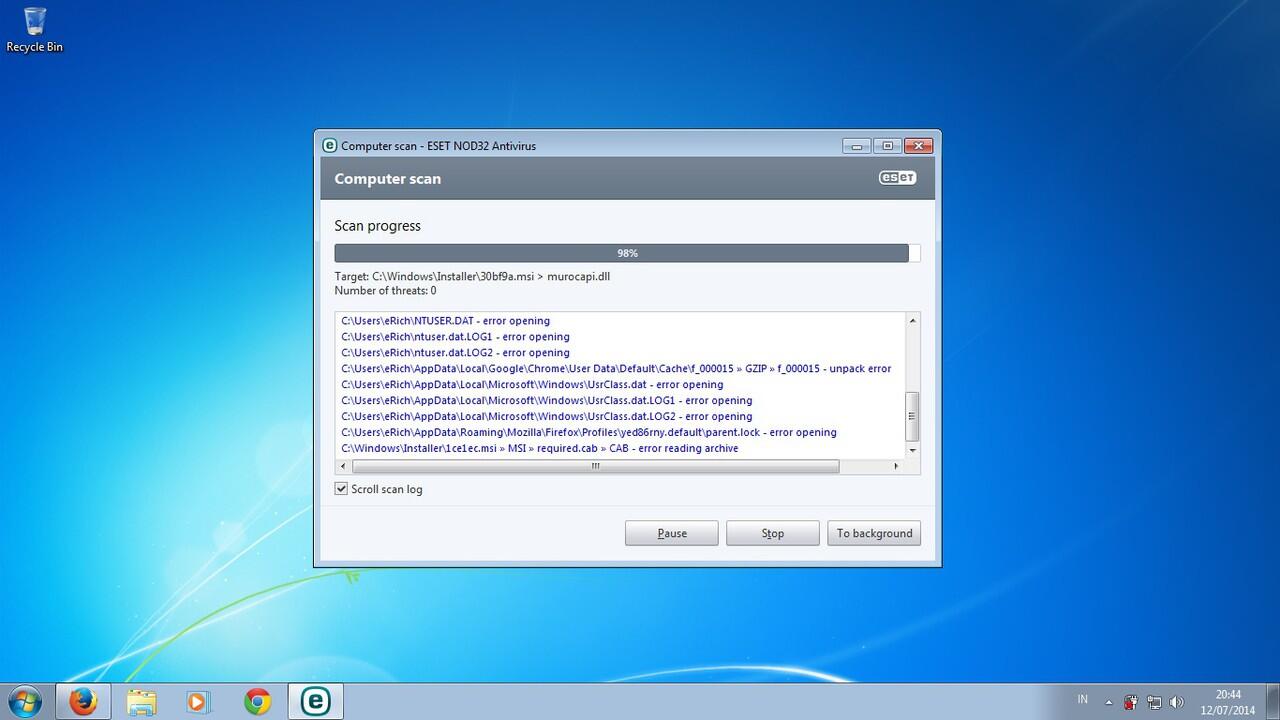Image resolution: width=1280 pixels, height=720 pixels.
Task: Click the horizontal scrollbar thumb in log
Action: tap(596, 466)
